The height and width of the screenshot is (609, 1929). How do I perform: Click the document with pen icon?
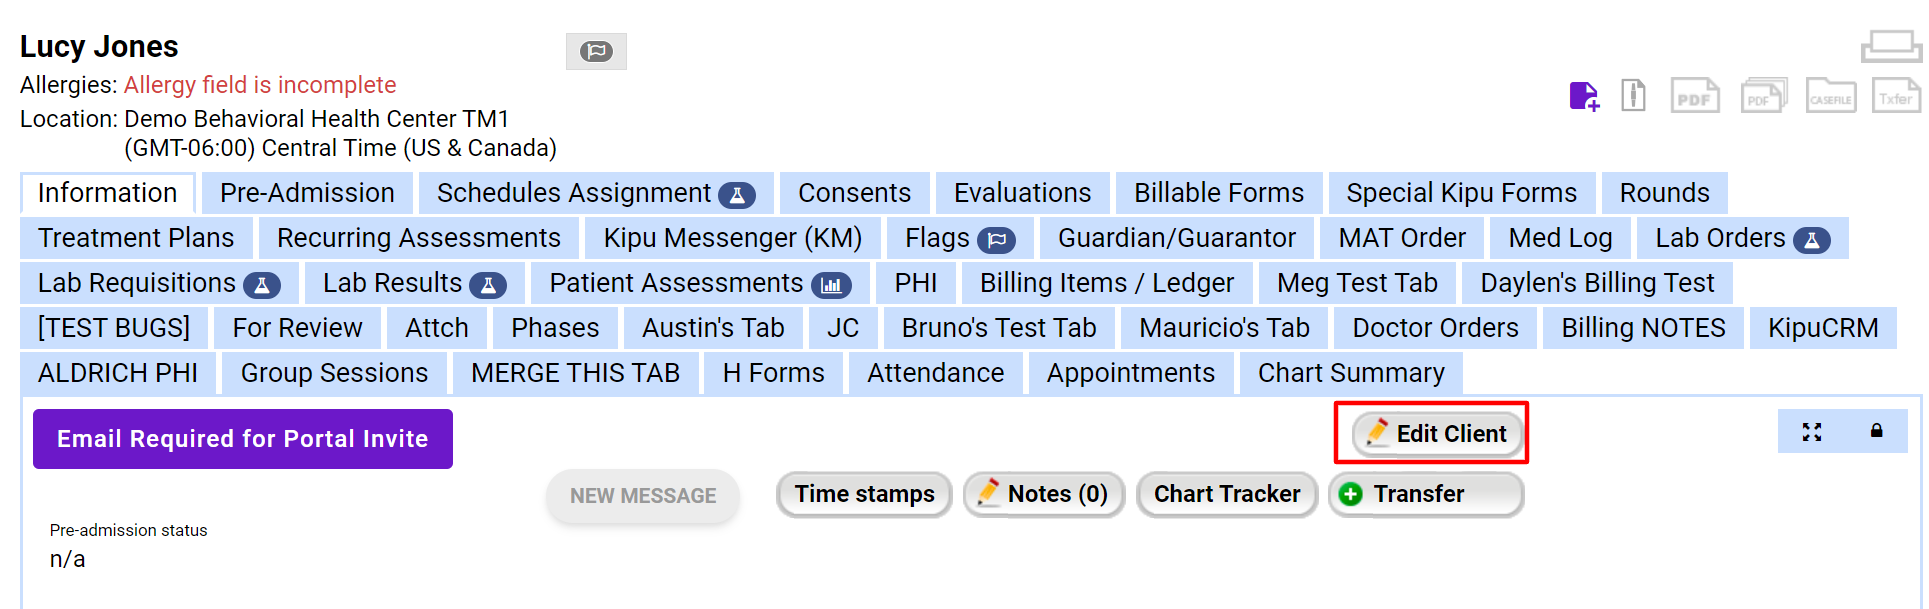(1633, 96)
